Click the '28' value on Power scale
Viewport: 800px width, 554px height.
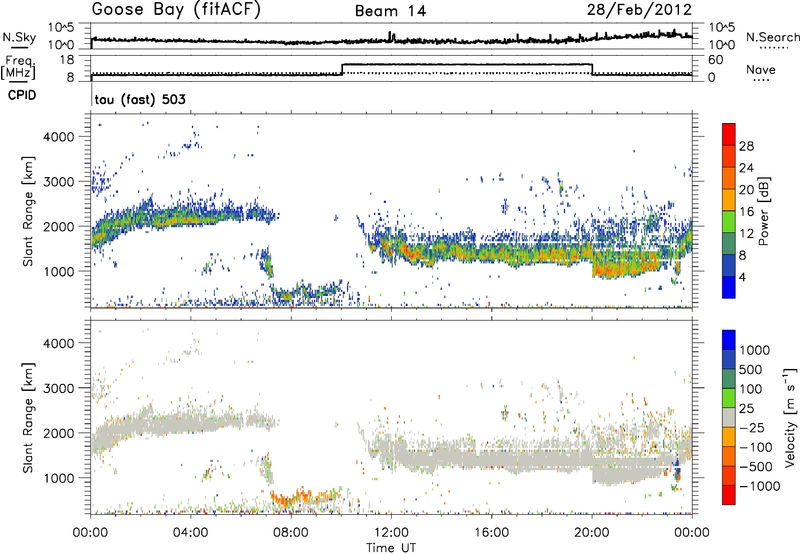(746, 146)
